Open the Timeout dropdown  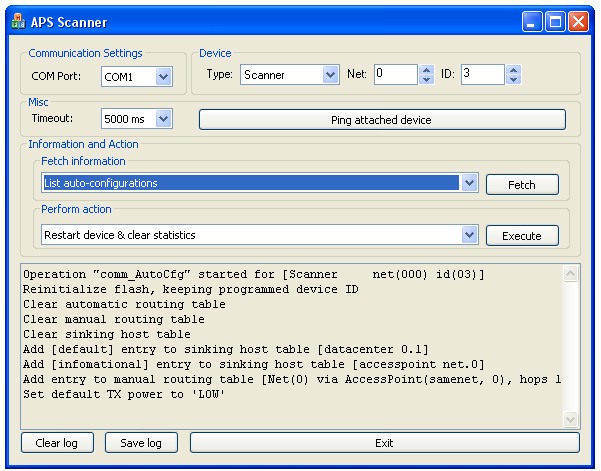(164, 119)
